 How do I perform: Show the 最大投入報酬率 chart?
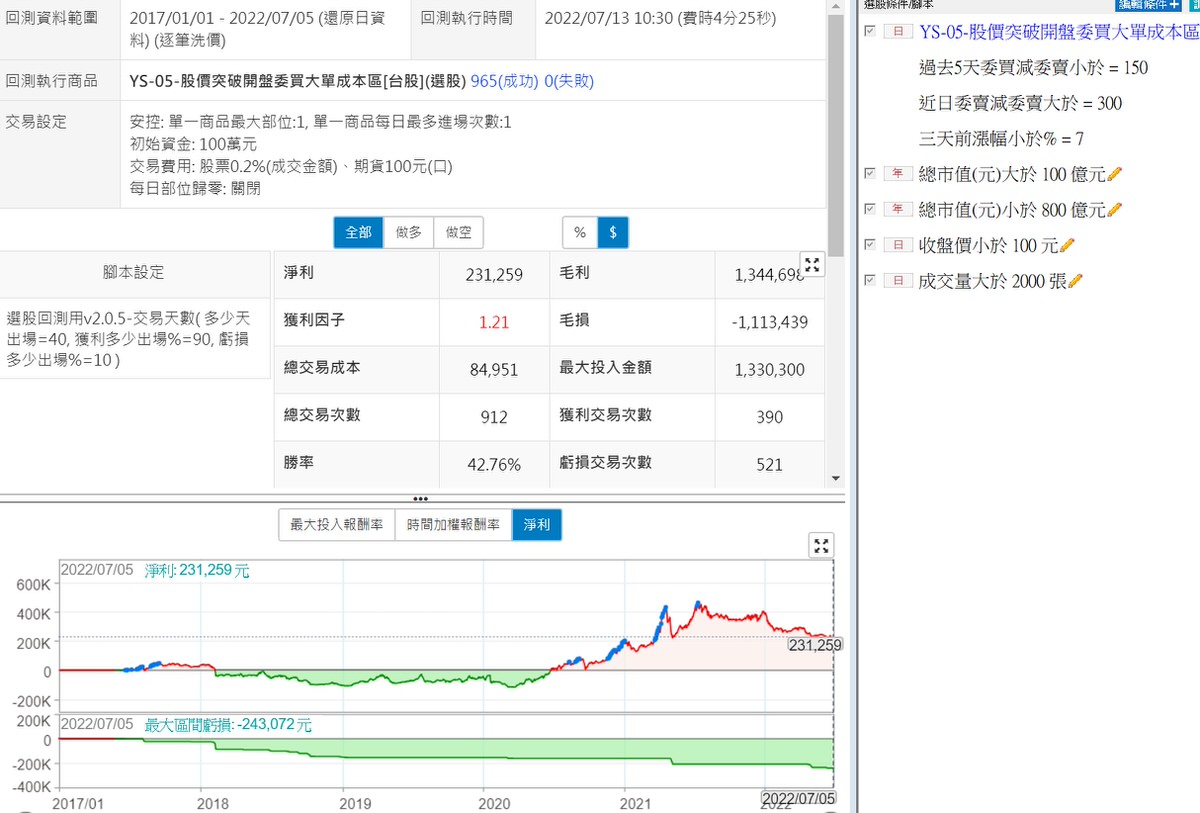(x=336, y=524)
